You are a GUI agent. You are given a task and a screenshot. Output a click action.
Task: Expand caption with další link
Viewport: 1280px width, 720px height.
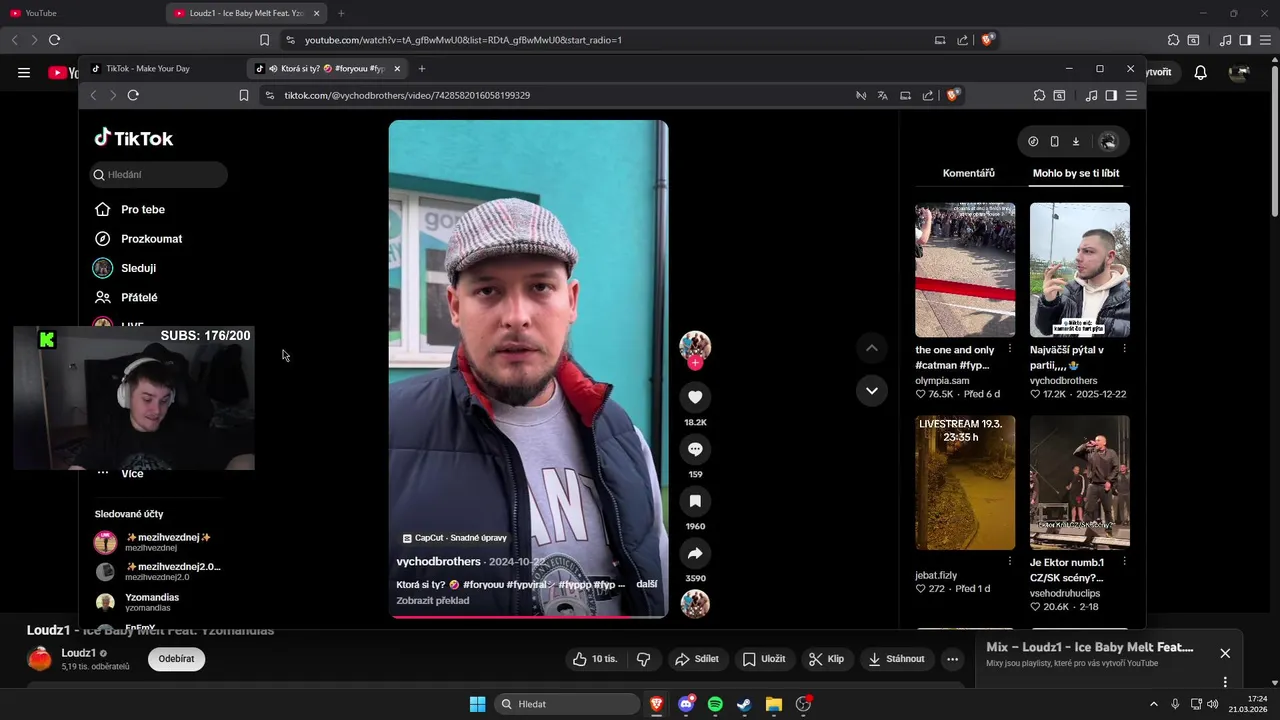647,584
